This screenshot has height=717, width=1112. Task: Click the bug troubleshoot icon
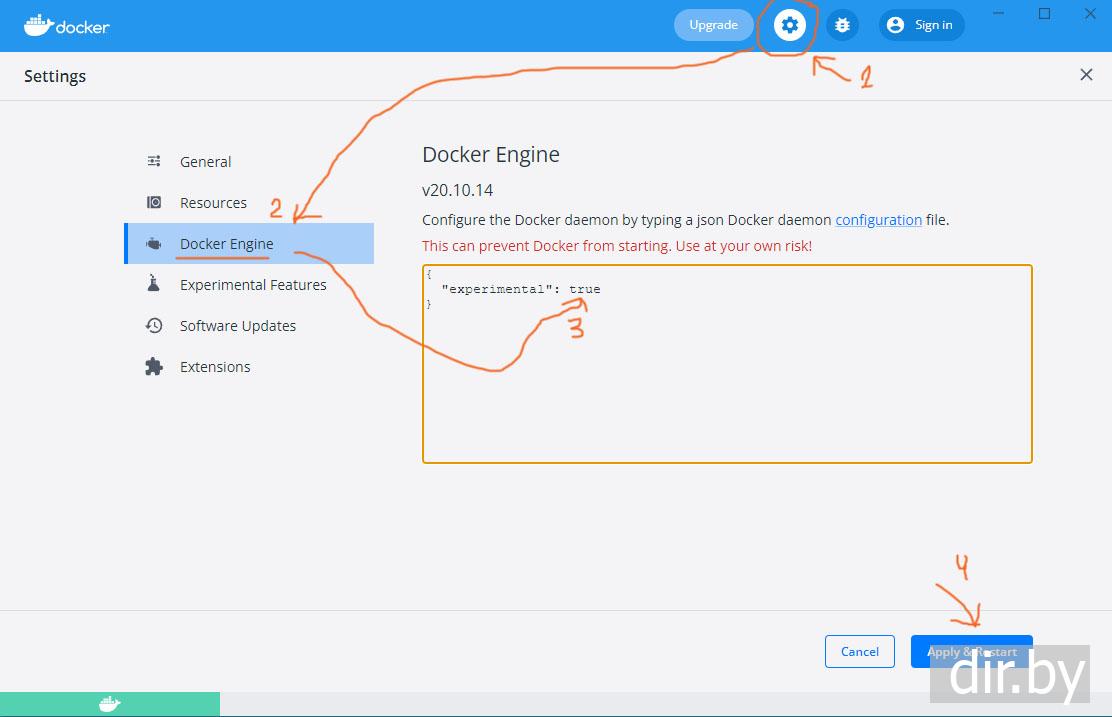click(842, 25)
